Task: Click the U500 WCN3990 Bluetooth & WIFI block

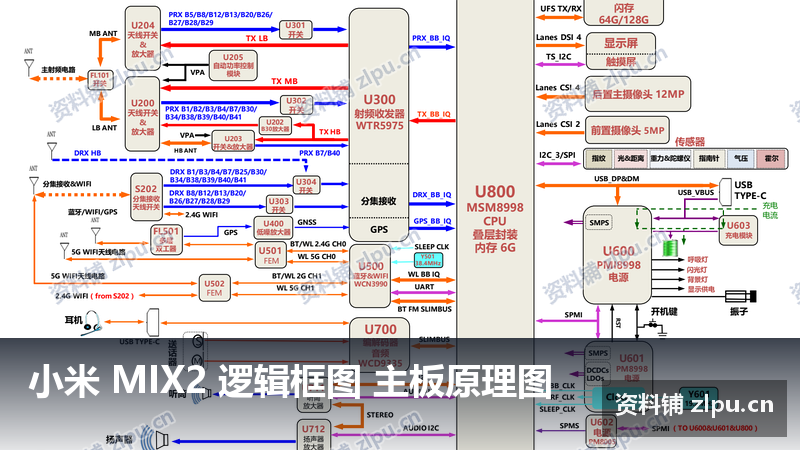Action: (x=370, y=276)
